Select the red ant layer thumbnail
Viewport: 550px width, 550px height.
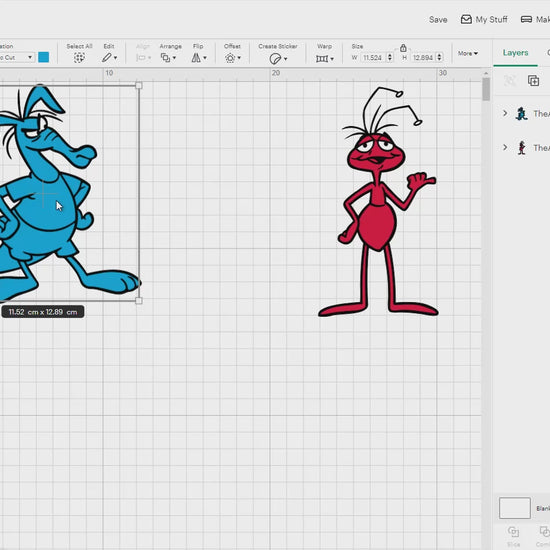522,148
